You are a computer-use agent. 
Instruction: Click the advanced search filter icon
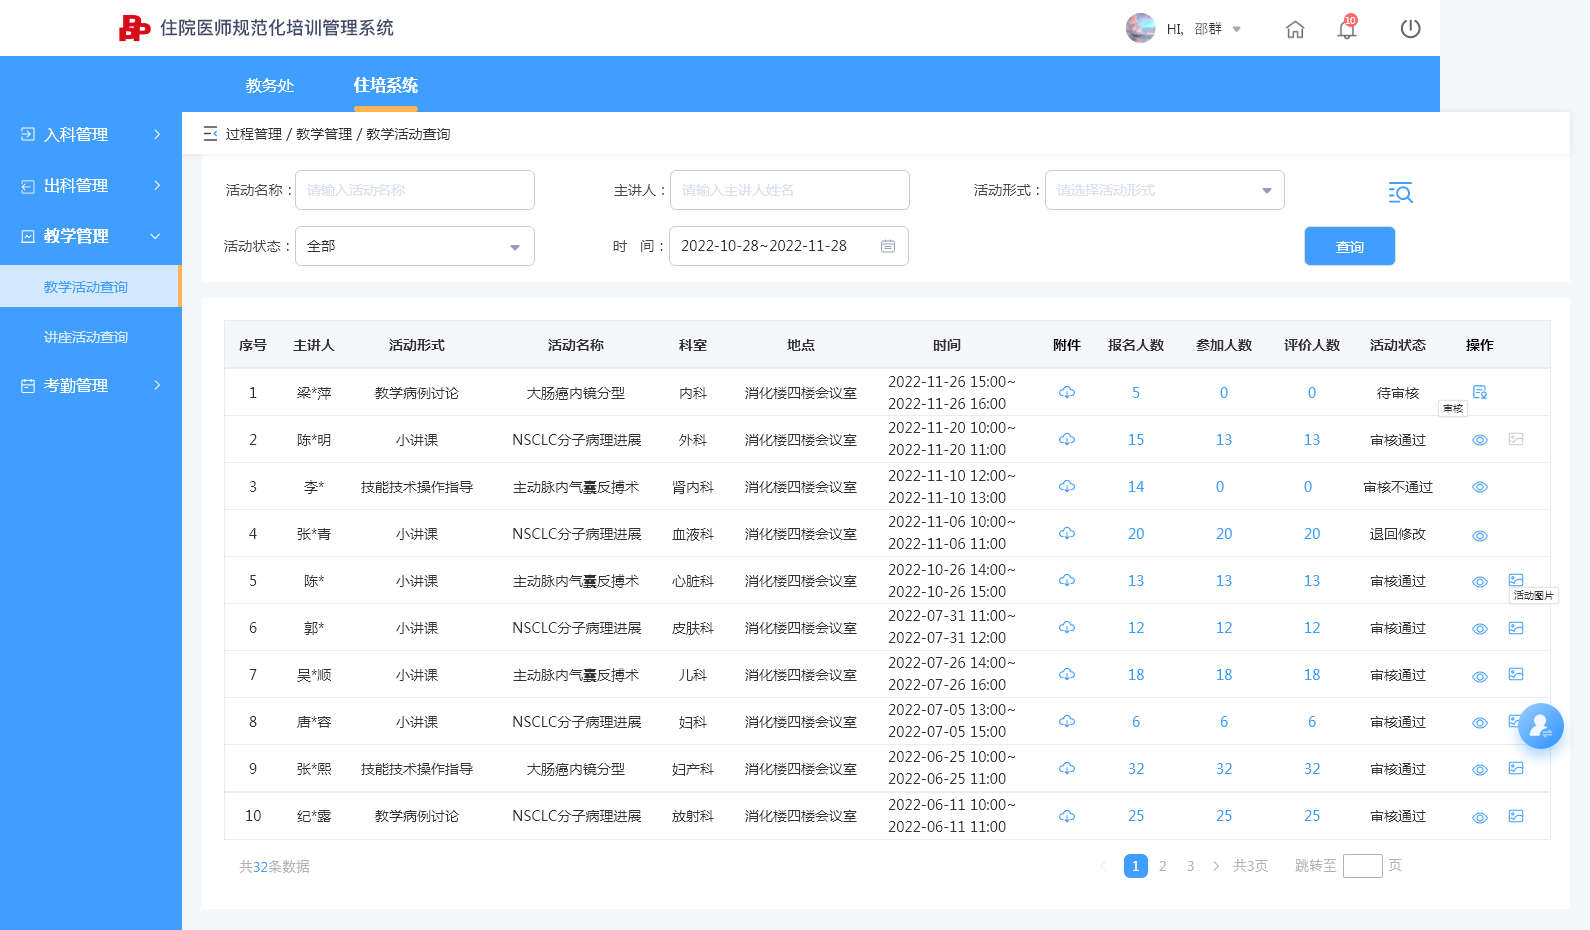pyautogui.click(x=1400, y=193)
